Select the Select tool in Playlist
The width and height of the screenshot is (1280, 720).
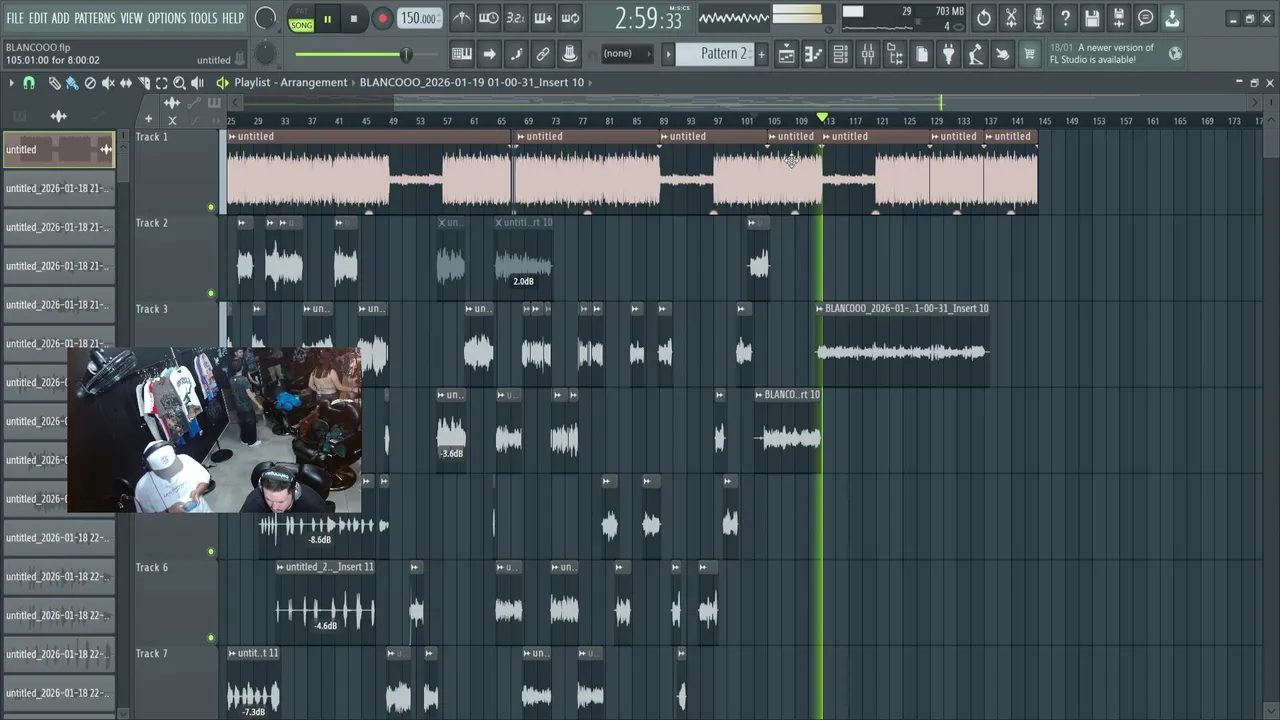161,83
